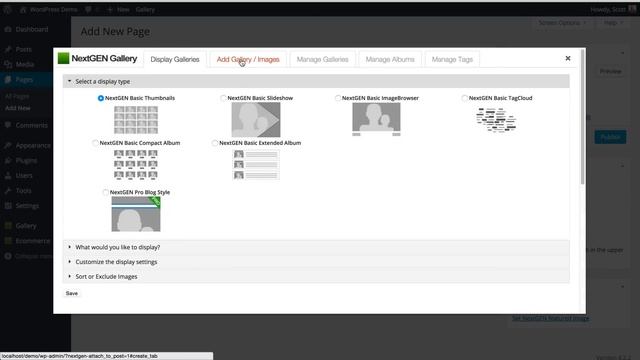Select NextGEN Basic ImageBrowser radio button
The image size is (640, 360).
tap(338, 98)
